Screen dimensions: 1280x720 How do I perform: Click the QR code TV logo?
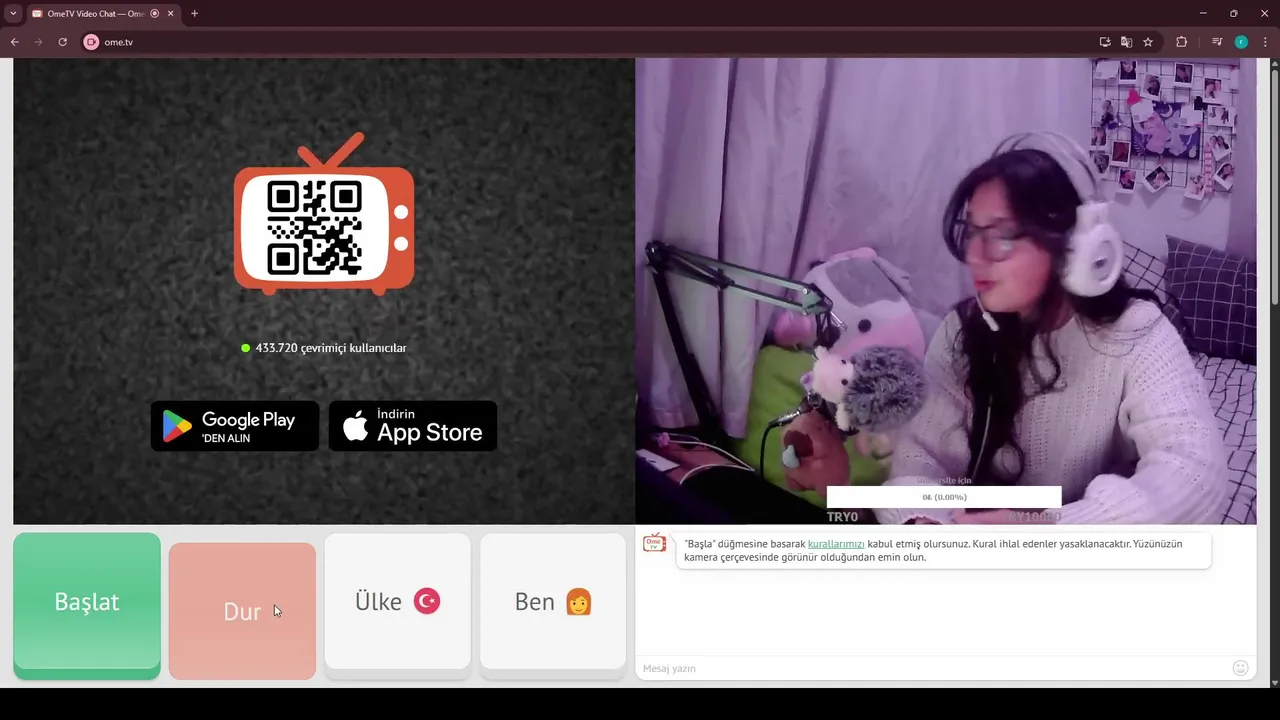[324, 214]
